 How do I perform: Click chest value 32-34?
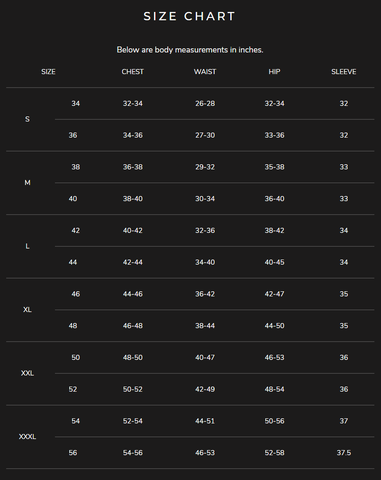(133, 103)
